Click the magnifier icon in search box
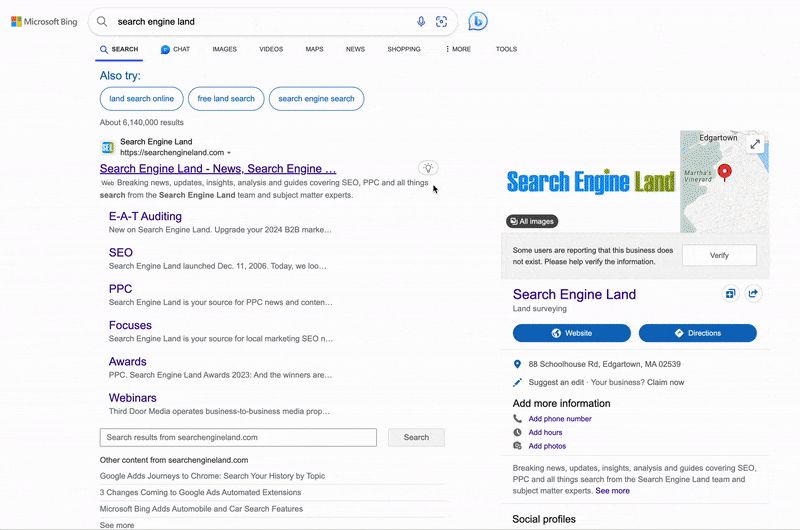Viewport: 800px width, 530px height. tap(102, 21)
